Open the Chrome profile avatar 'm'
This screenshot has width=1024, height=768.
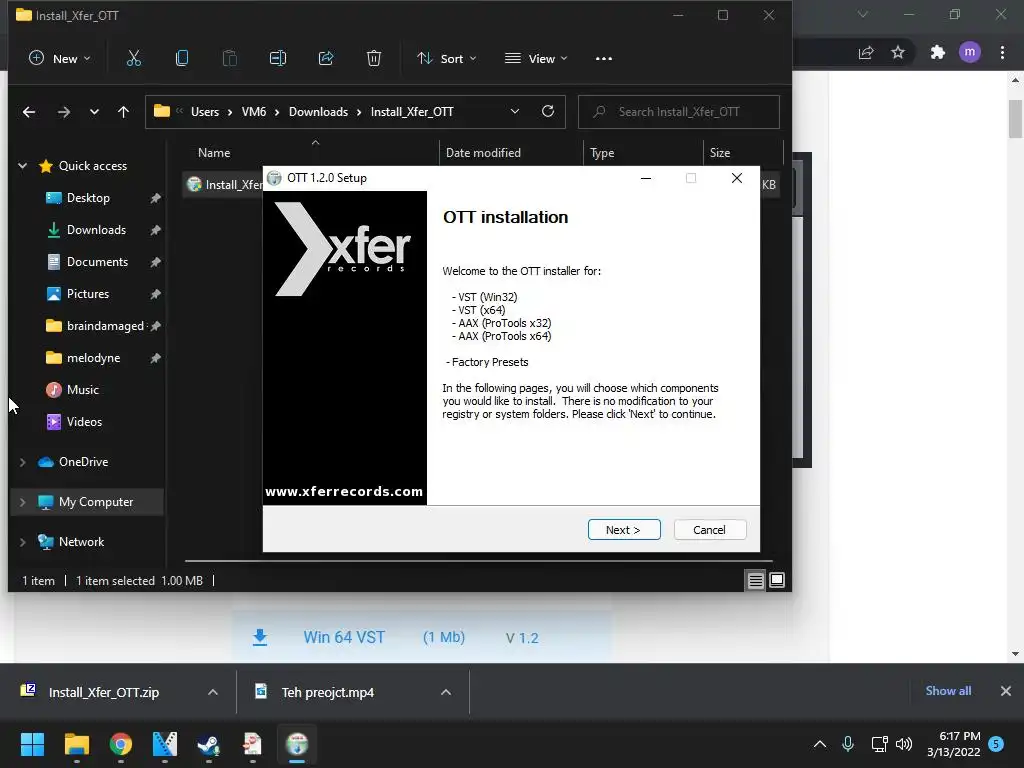pos(970,52)
